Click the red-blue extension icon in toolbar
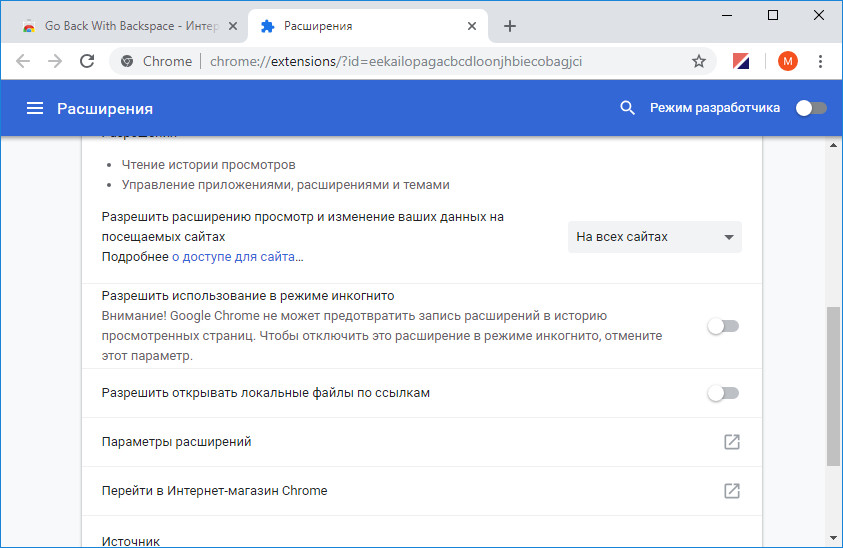The height and width of the screenshot is (548, 843). coord(742,61)
